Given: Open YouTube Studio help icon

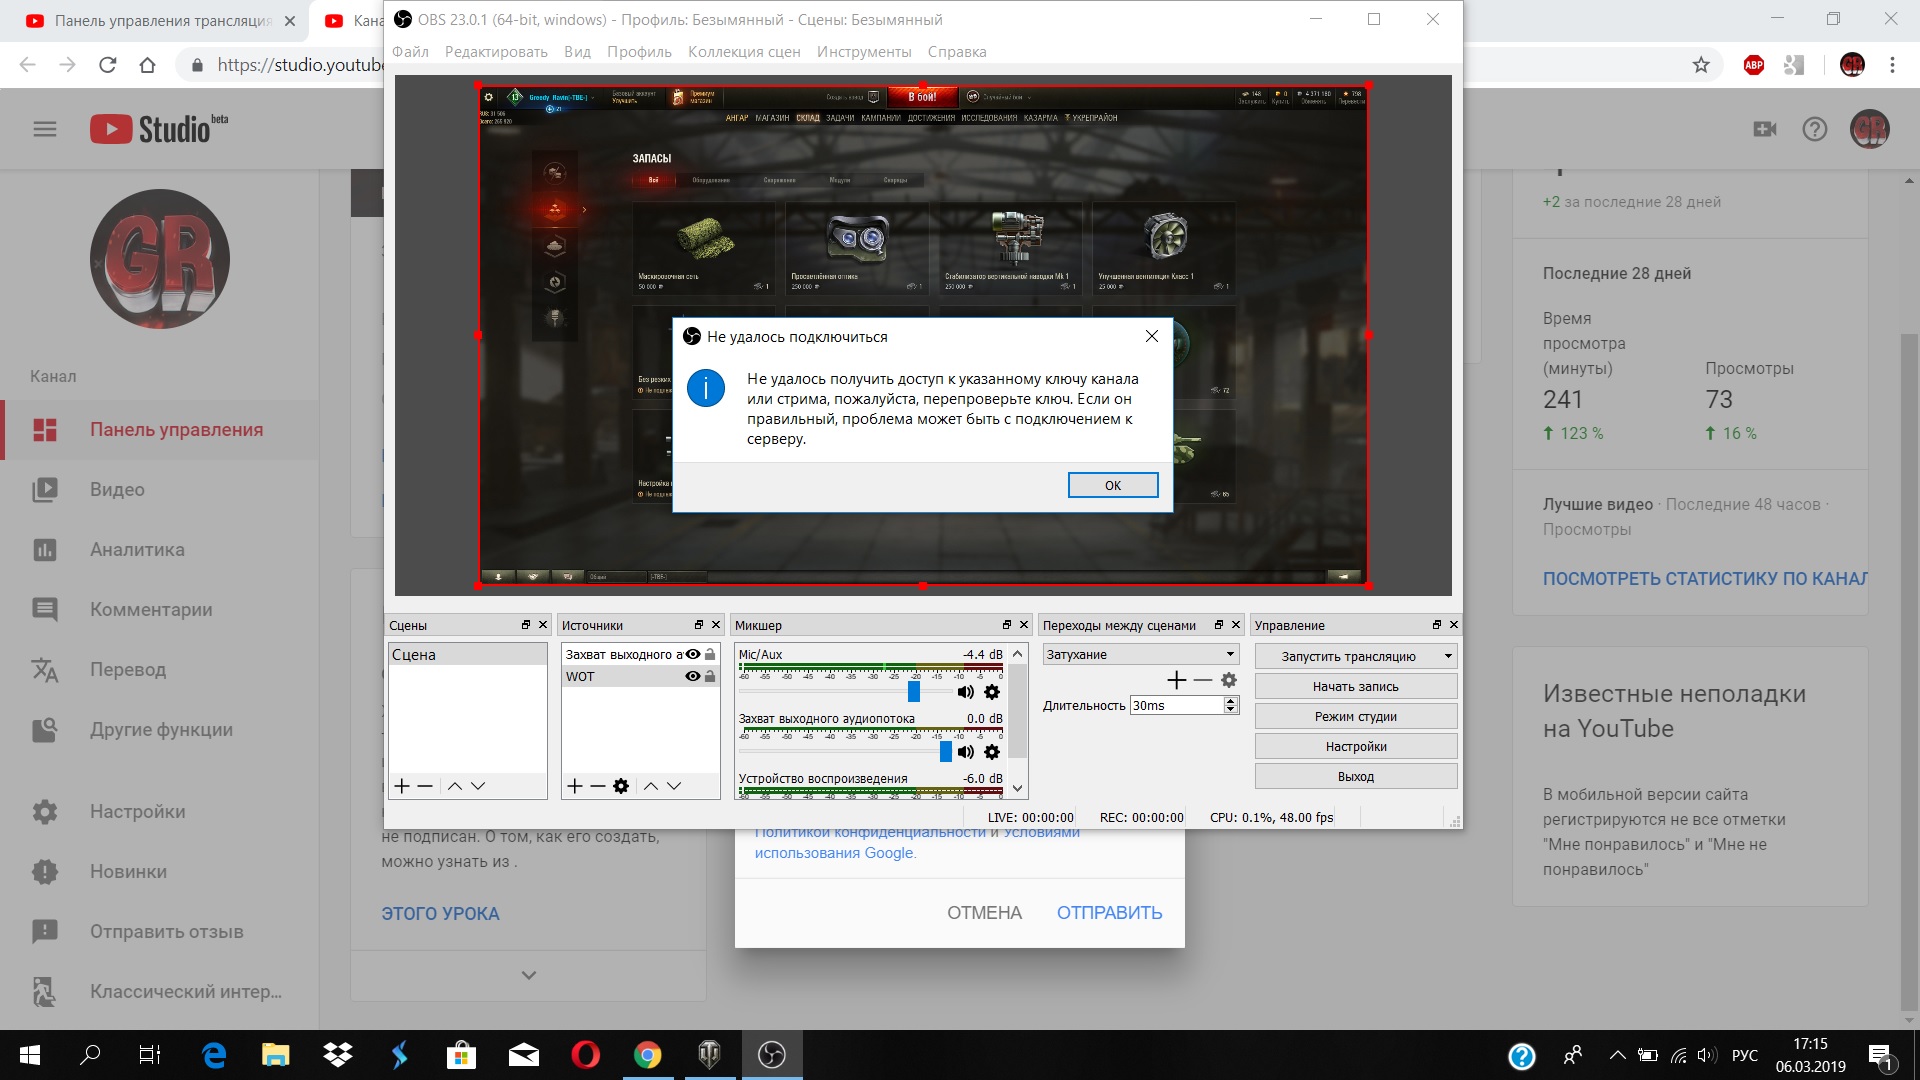Looking at the screenshot, I should tap(1815, 129).
